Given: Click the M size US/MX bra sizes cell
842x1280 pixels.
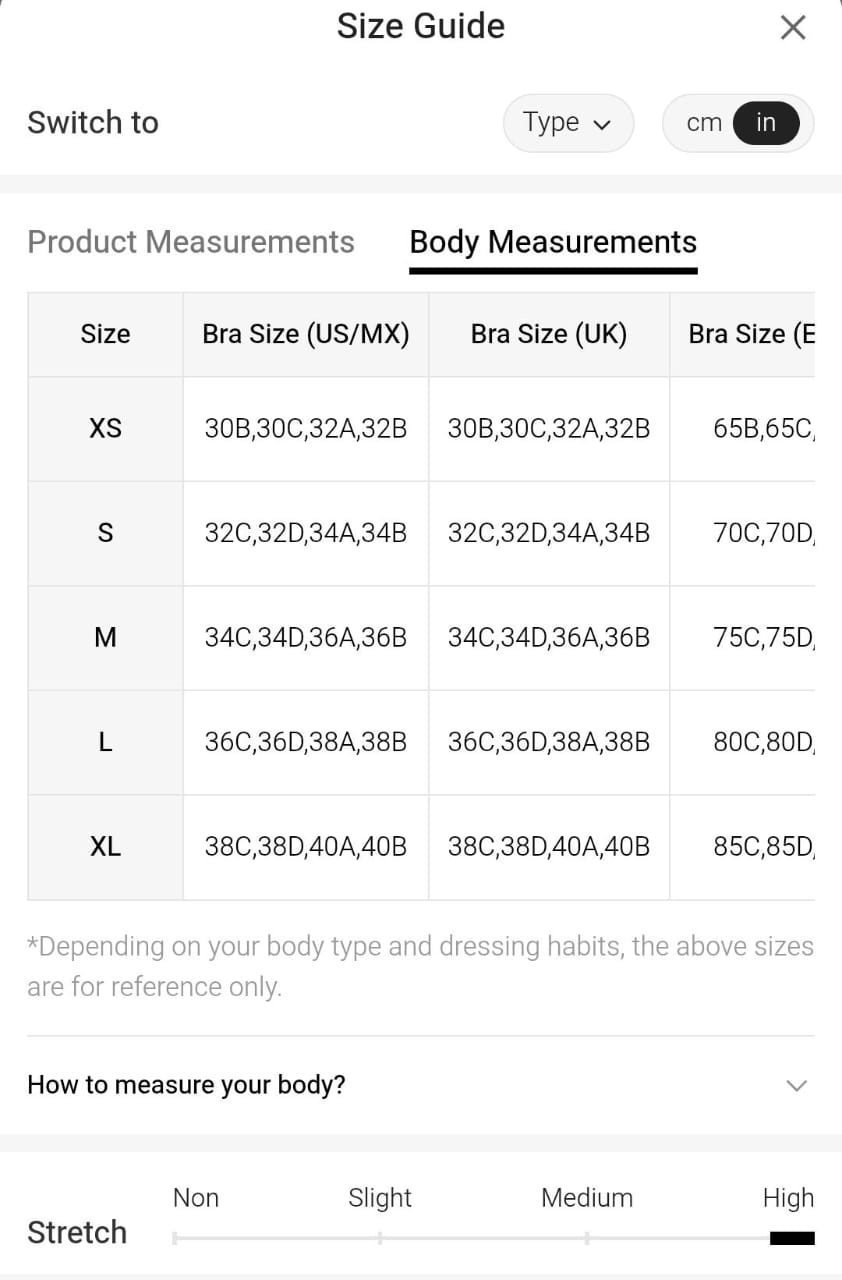Looking at the screenshot, I should [x=306, y=638].
